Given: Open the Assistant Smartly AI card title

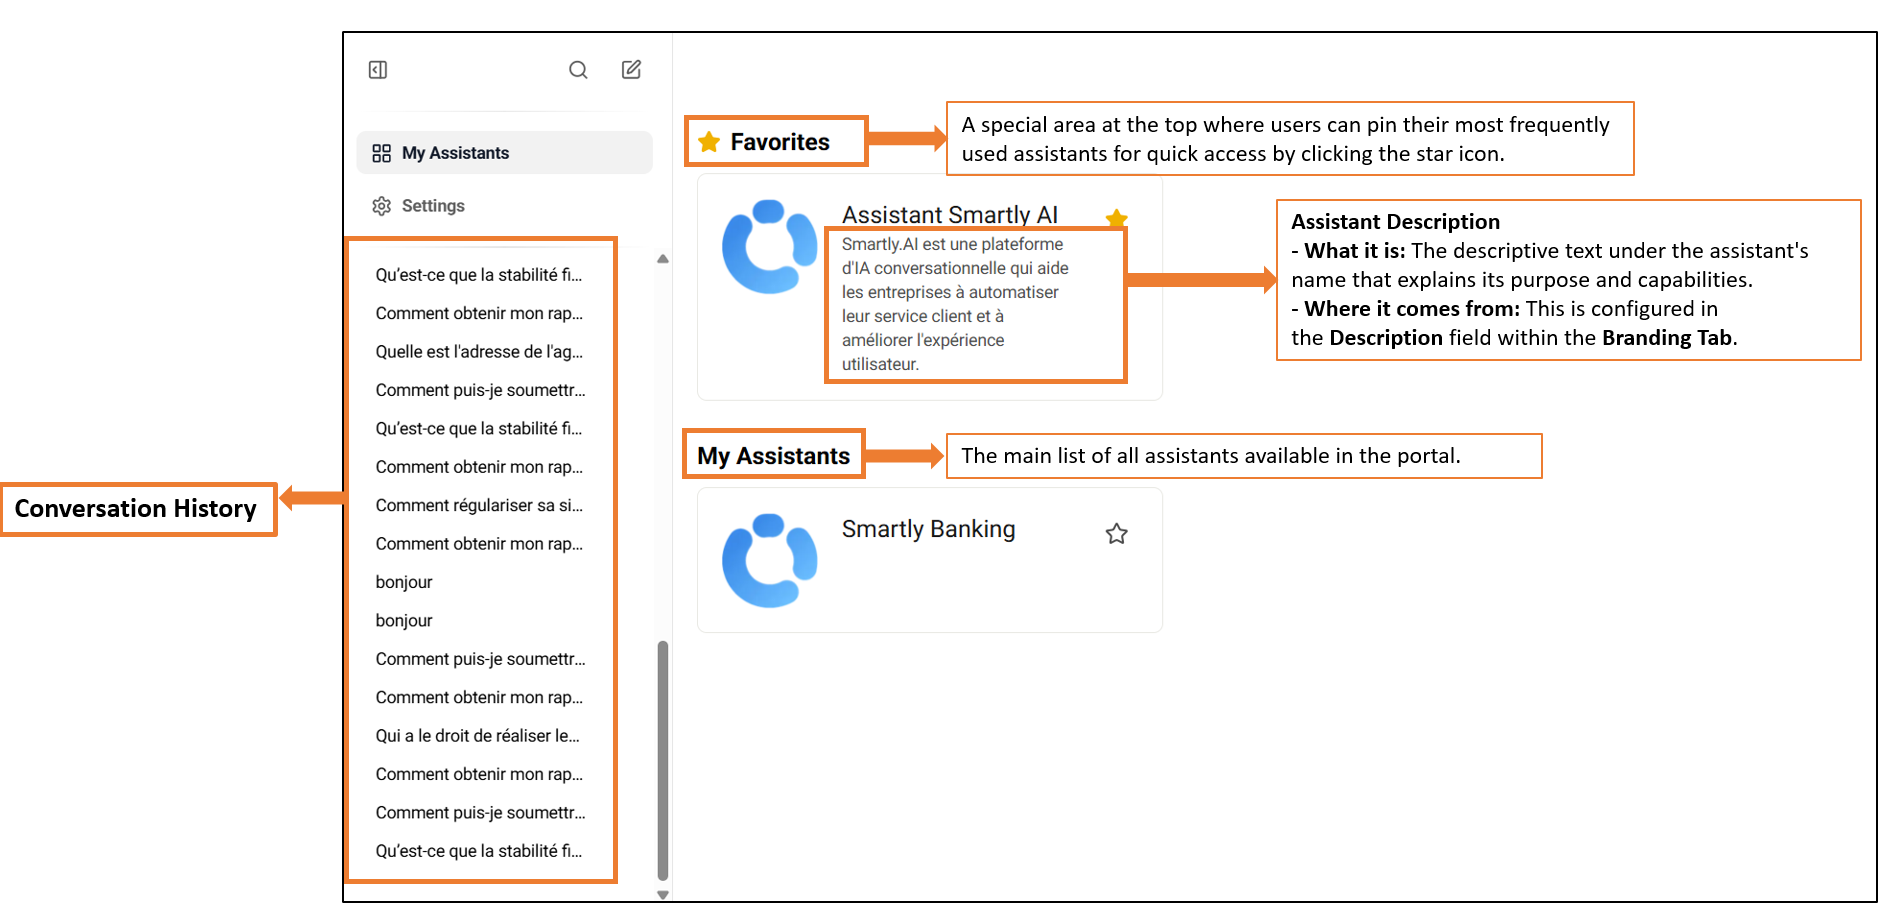Looking at the screenshot, I should coord(950,215).
